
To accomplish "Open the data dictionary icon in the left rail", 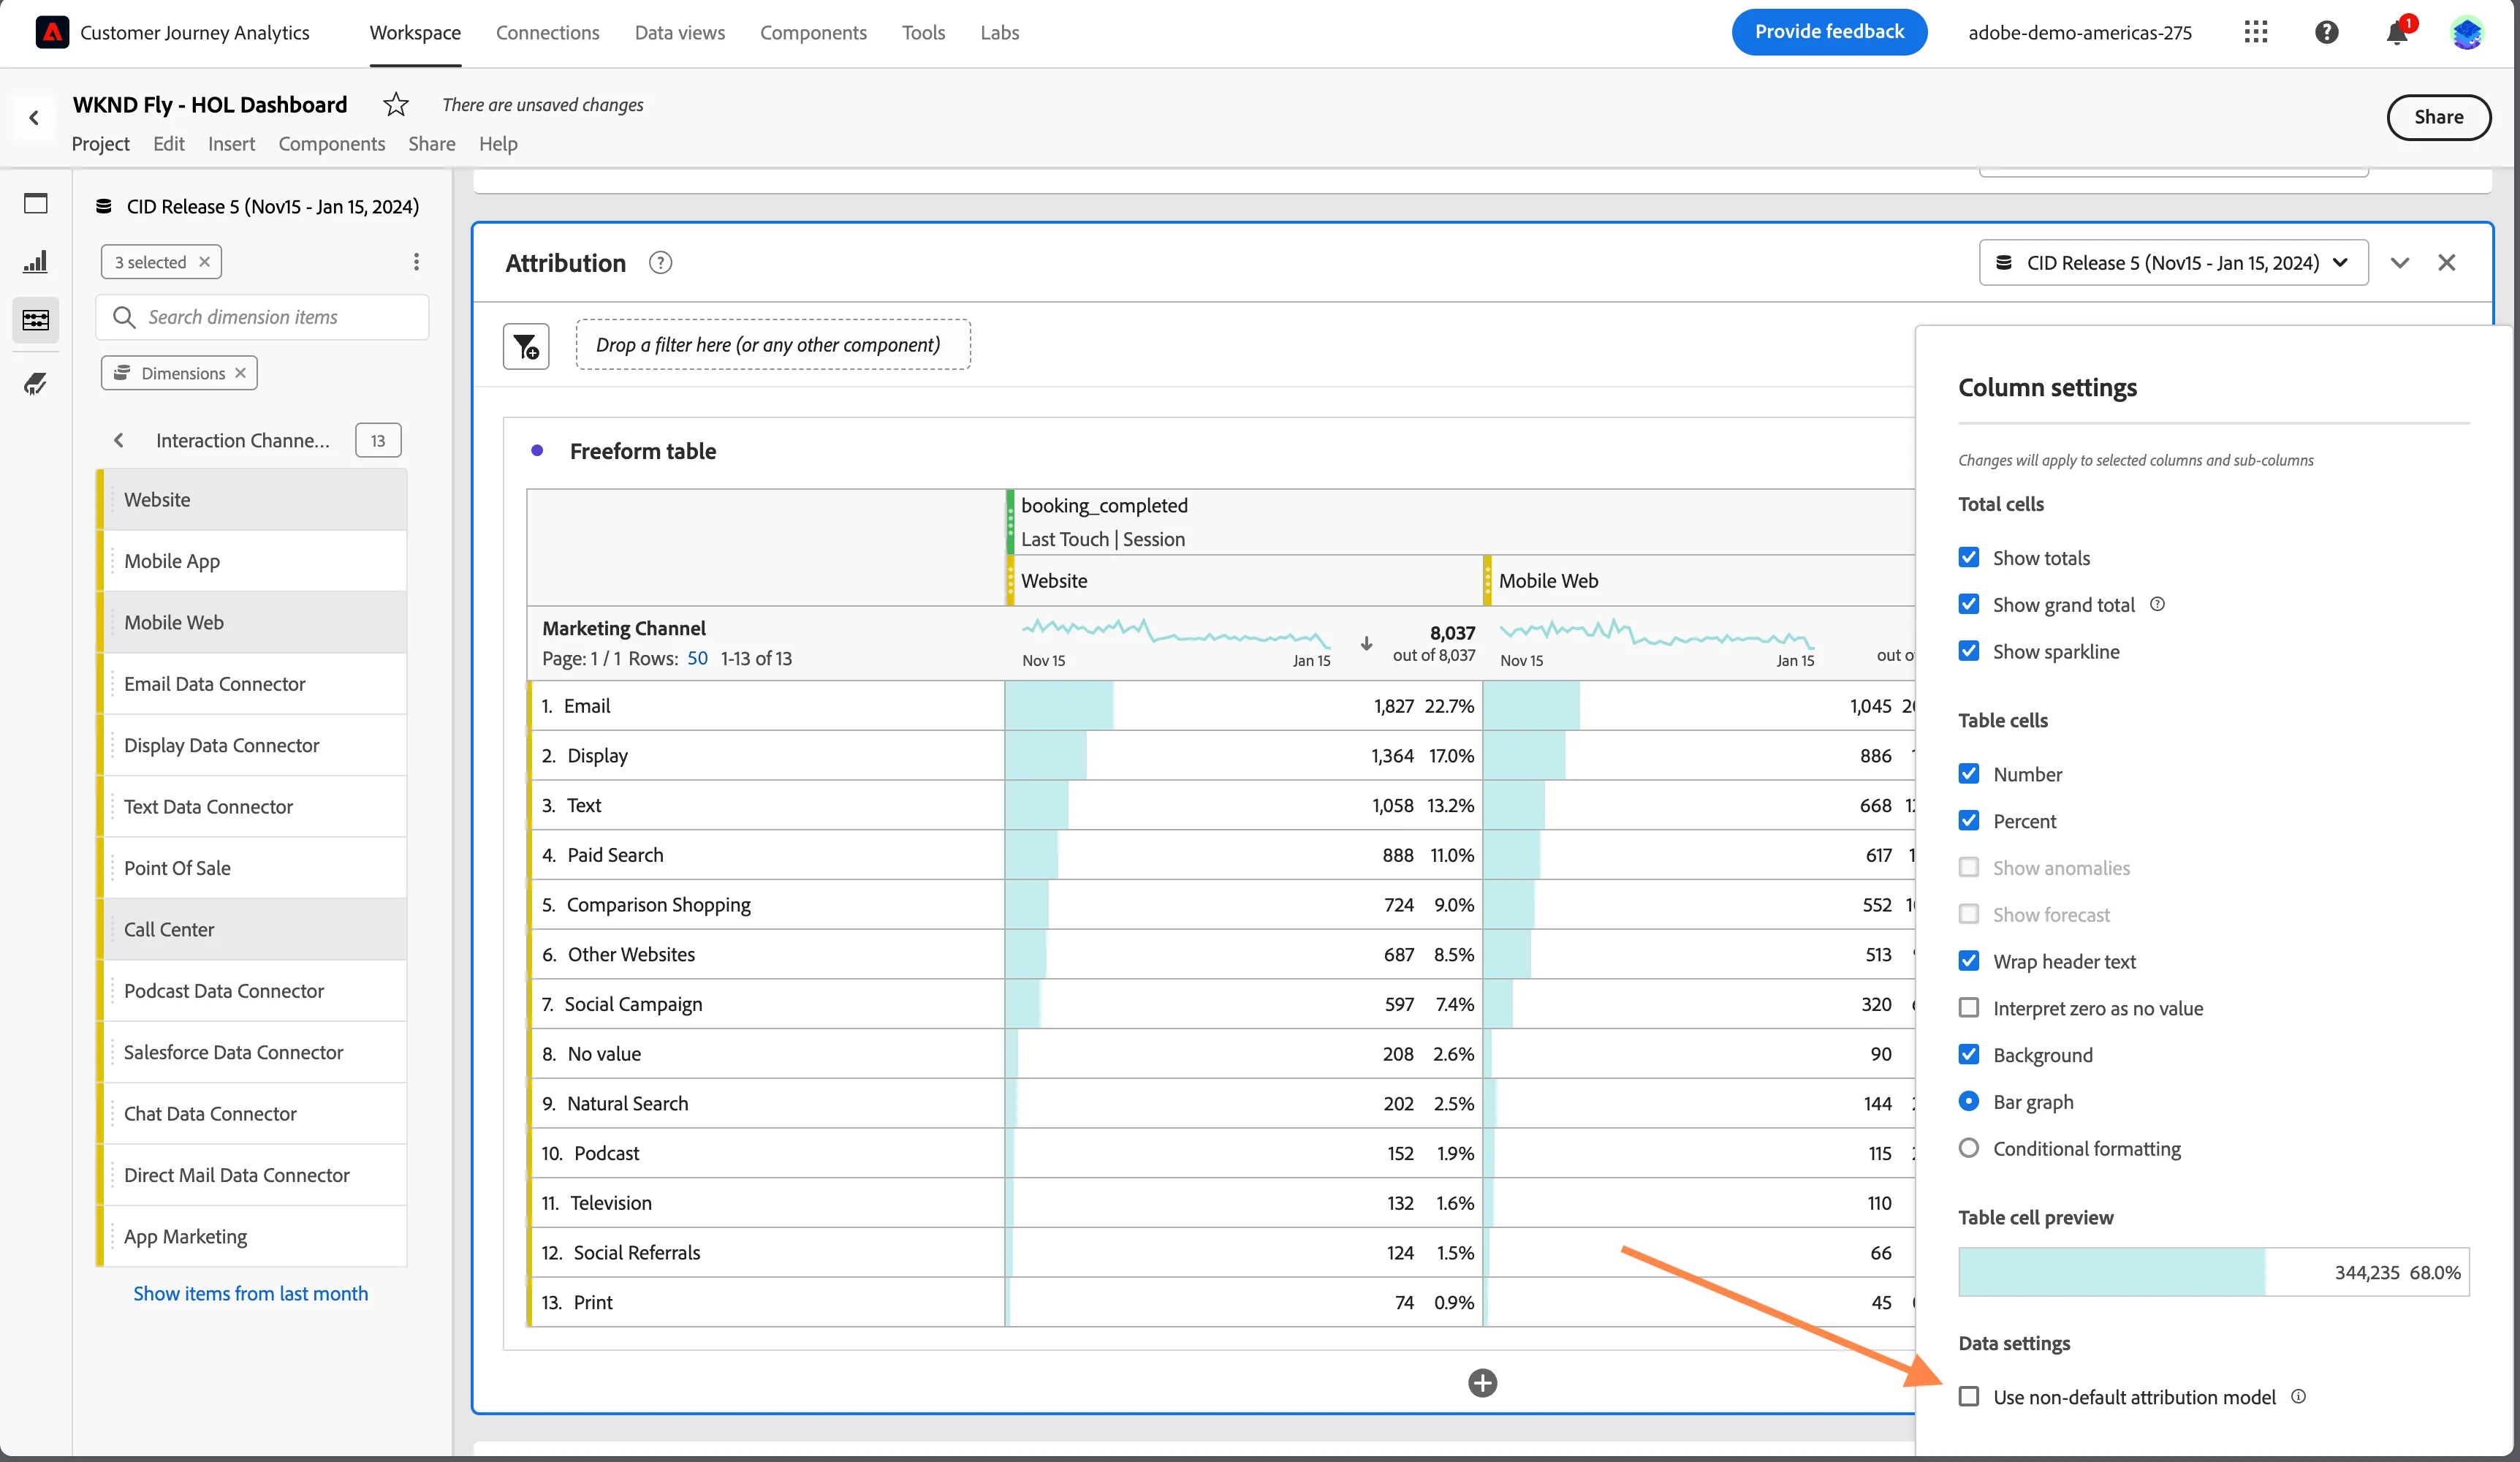I will tap(36, 383).
